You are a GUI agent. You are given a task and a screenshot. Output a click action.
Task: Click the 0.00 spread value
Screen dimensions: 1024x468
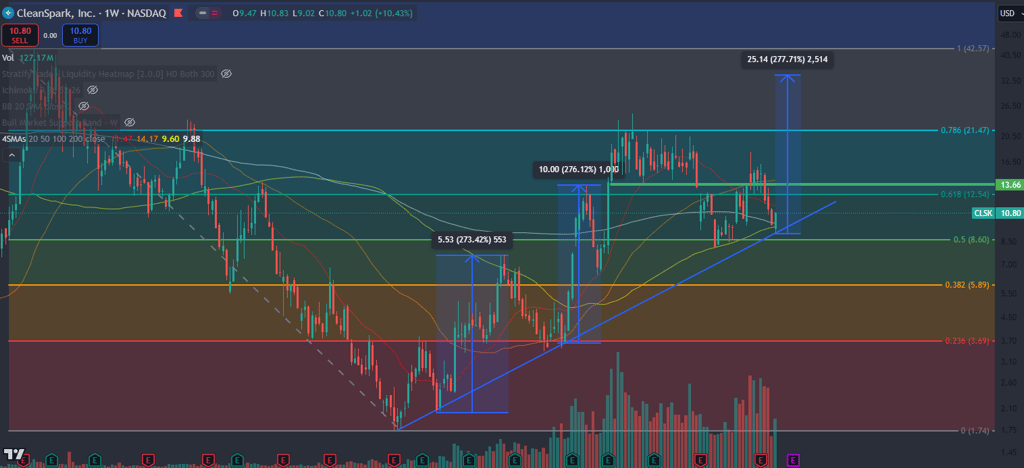[x=50, y=35]
